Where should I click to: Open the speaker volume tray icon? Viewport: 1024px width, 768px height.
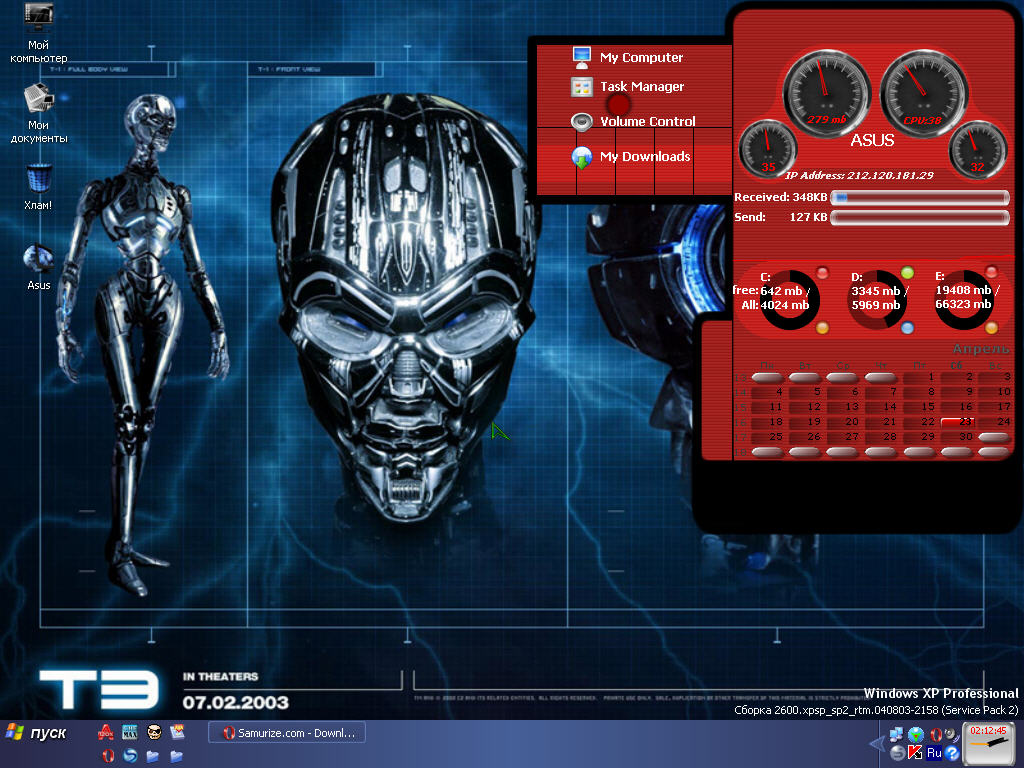952,735
